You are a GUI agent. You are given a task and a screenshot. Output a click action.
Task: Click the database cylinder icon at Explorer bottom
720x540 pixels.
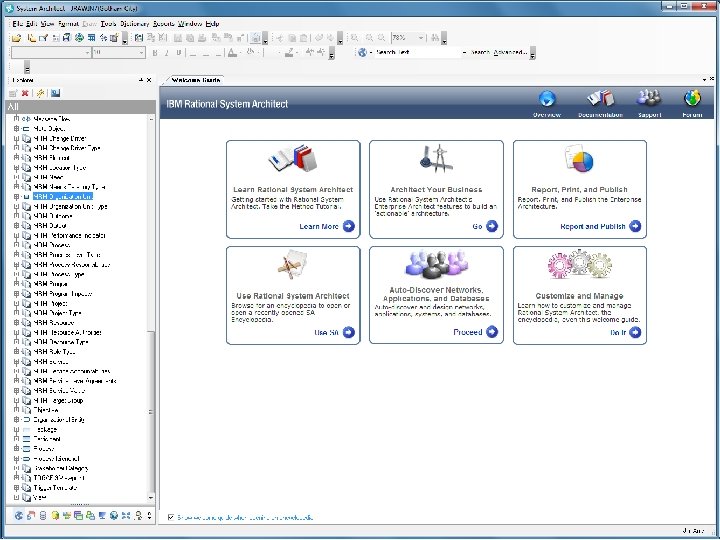[x=43, y=515]
